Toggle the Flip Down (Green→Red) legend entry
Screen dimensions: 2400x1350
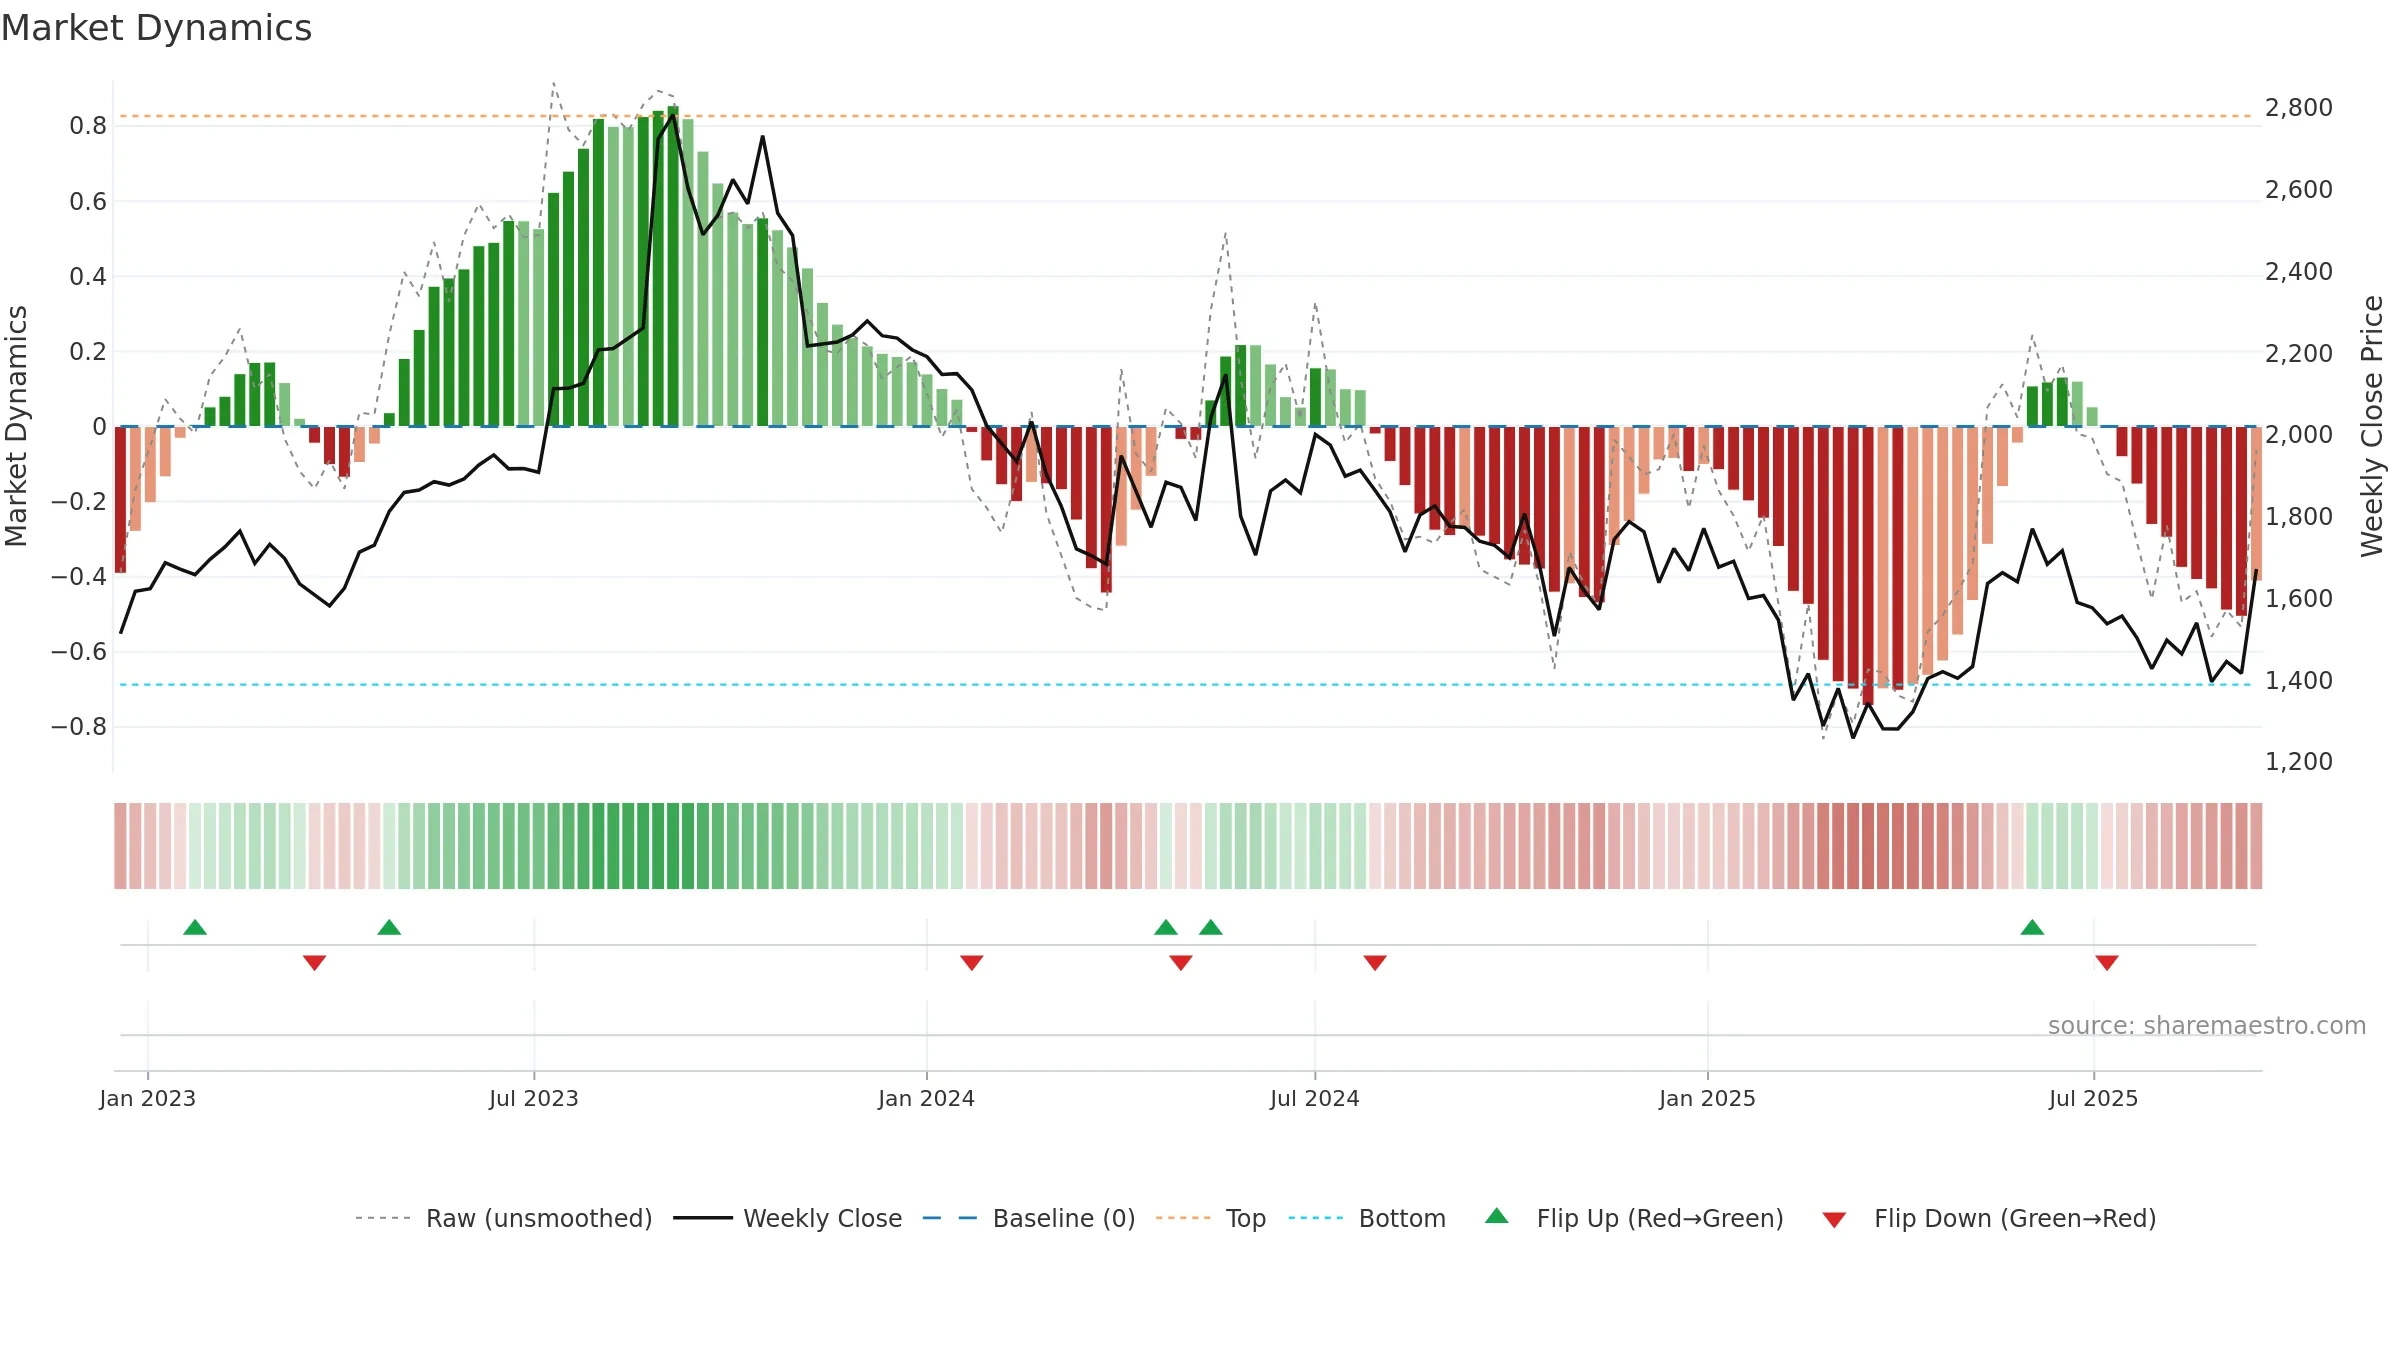tap(1989, 1218)
